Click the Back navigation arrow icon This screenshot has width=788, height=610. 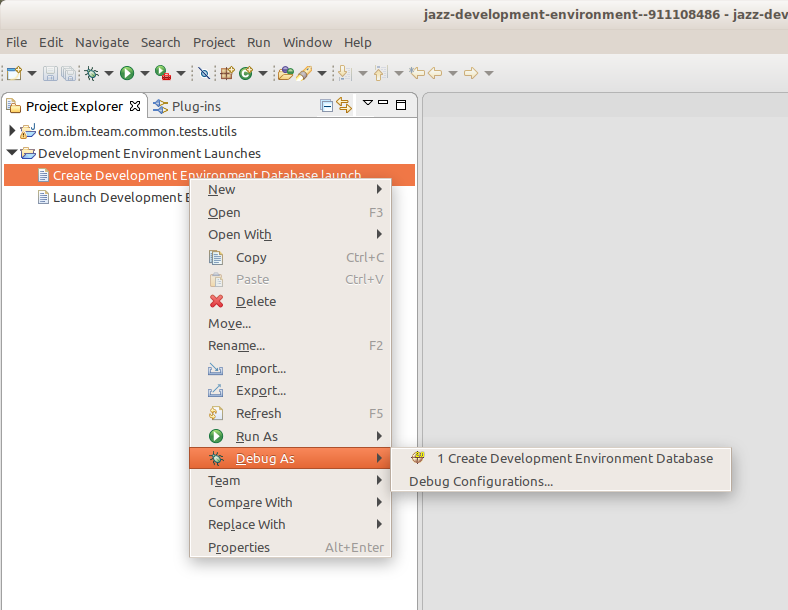coord(435,73)
